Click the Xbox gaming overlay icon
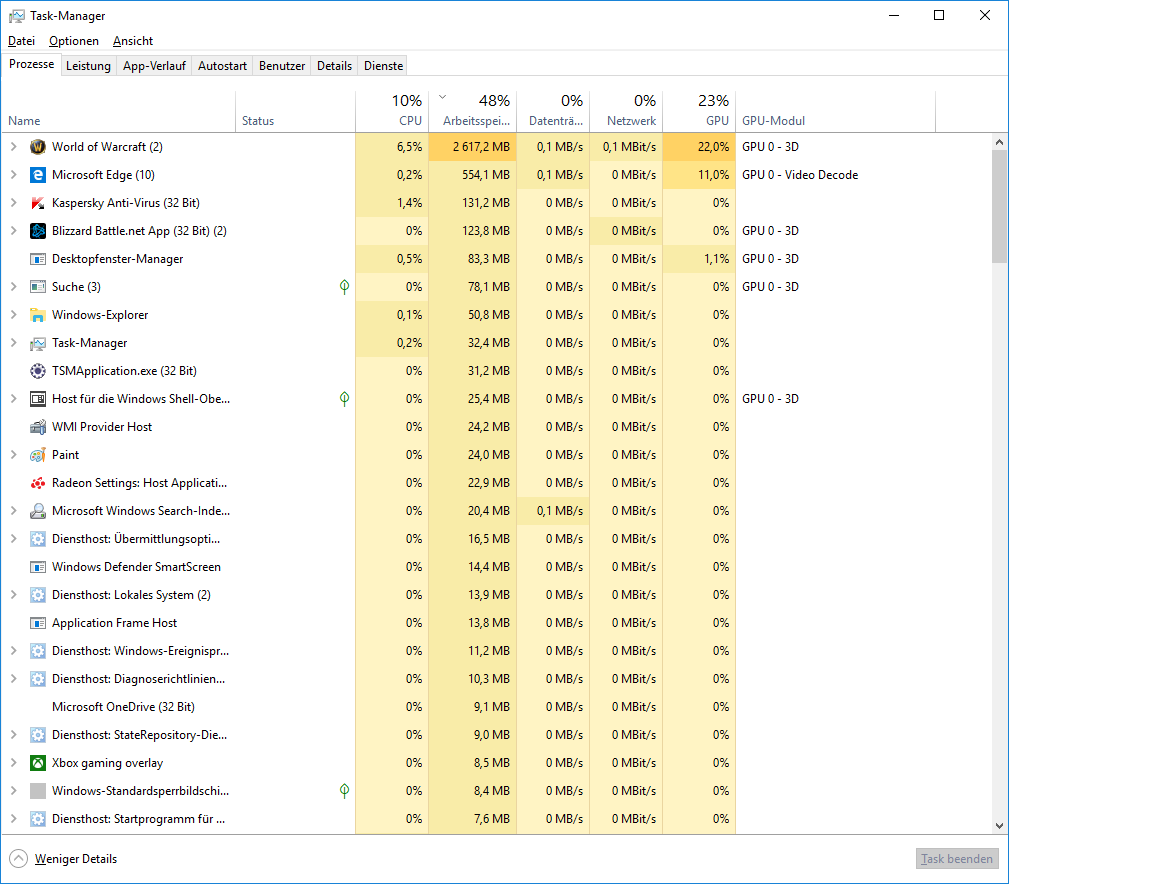Viewport: 1152px width, 884px height. (x=37, y=763)
